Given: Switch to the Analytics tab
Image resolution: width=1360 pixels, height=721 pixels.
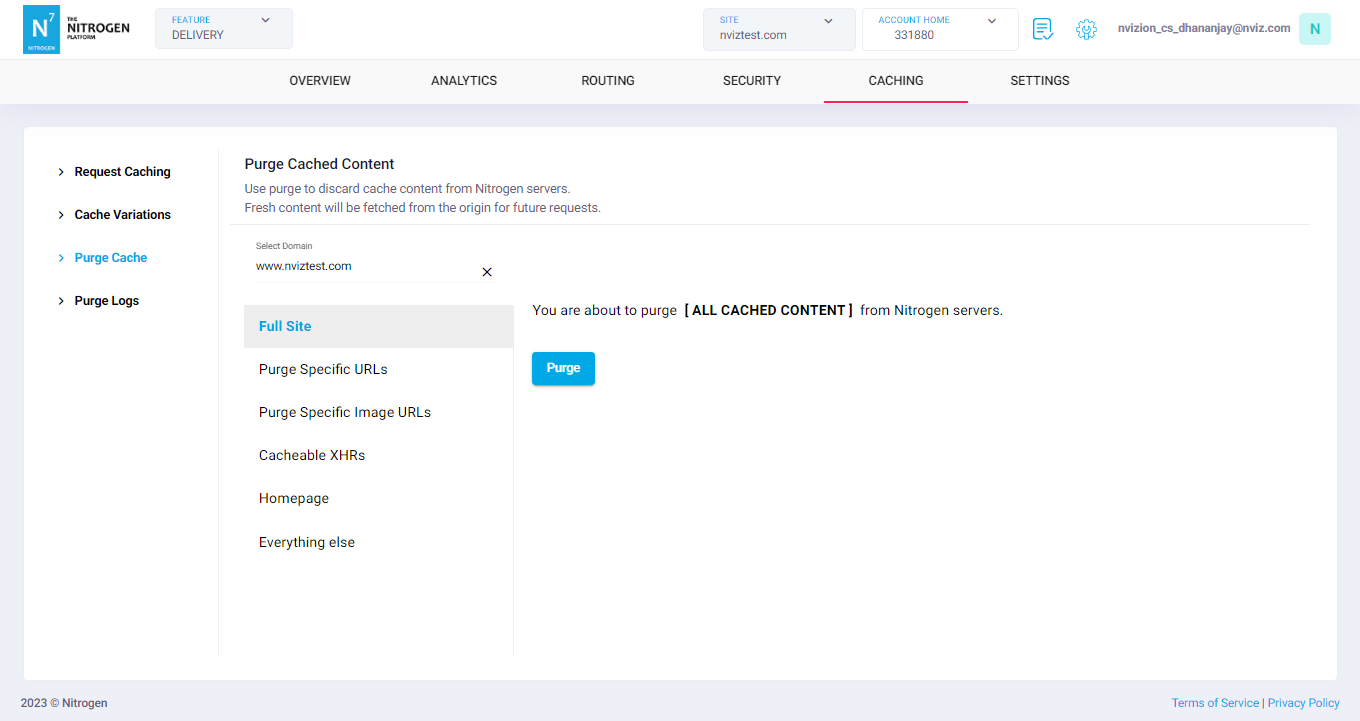Looking at the screenshot, I should click(464, 81).
